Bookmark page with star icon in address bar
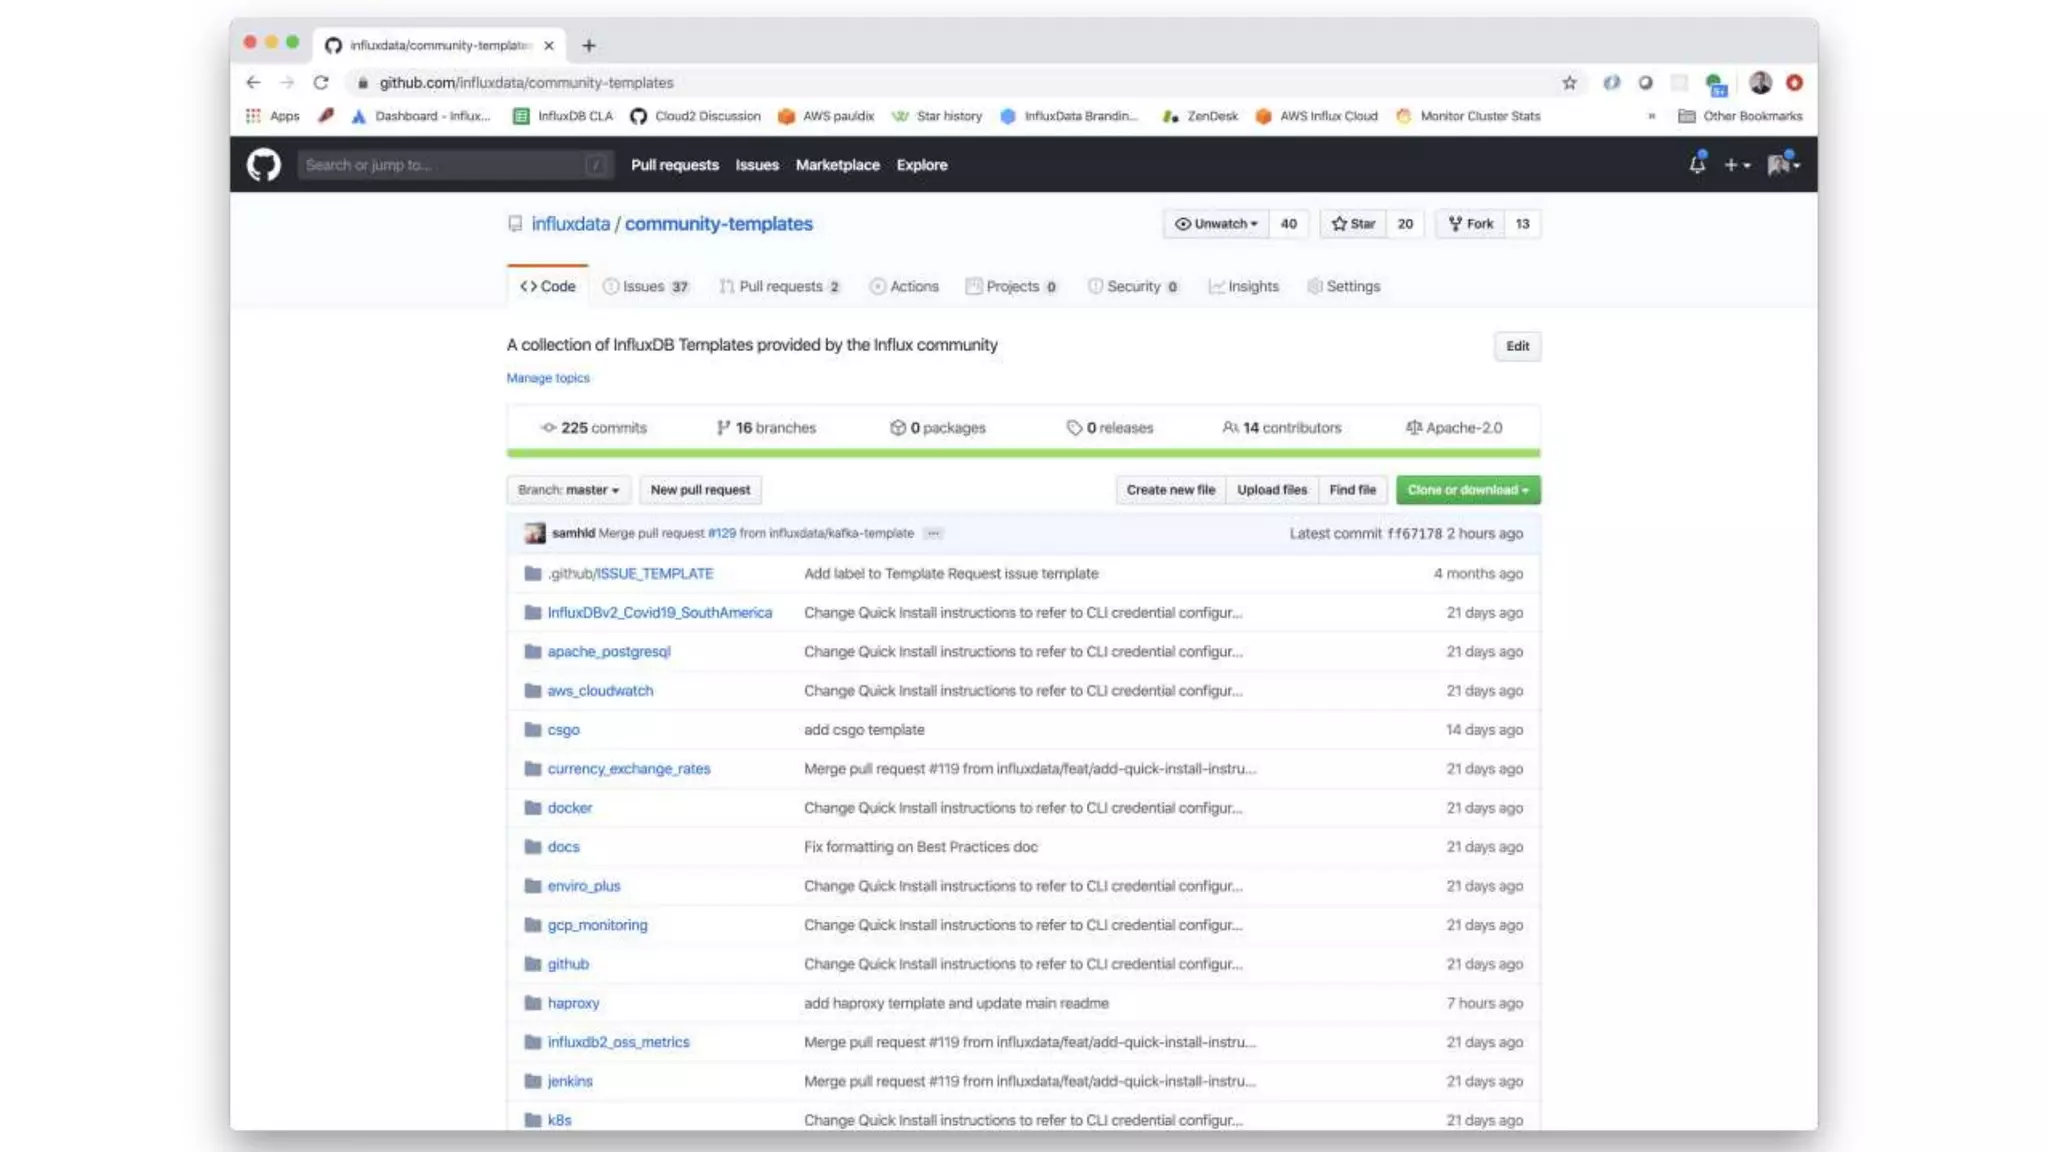The height and width of the screenshot is (1152, 2048). 1569,83
